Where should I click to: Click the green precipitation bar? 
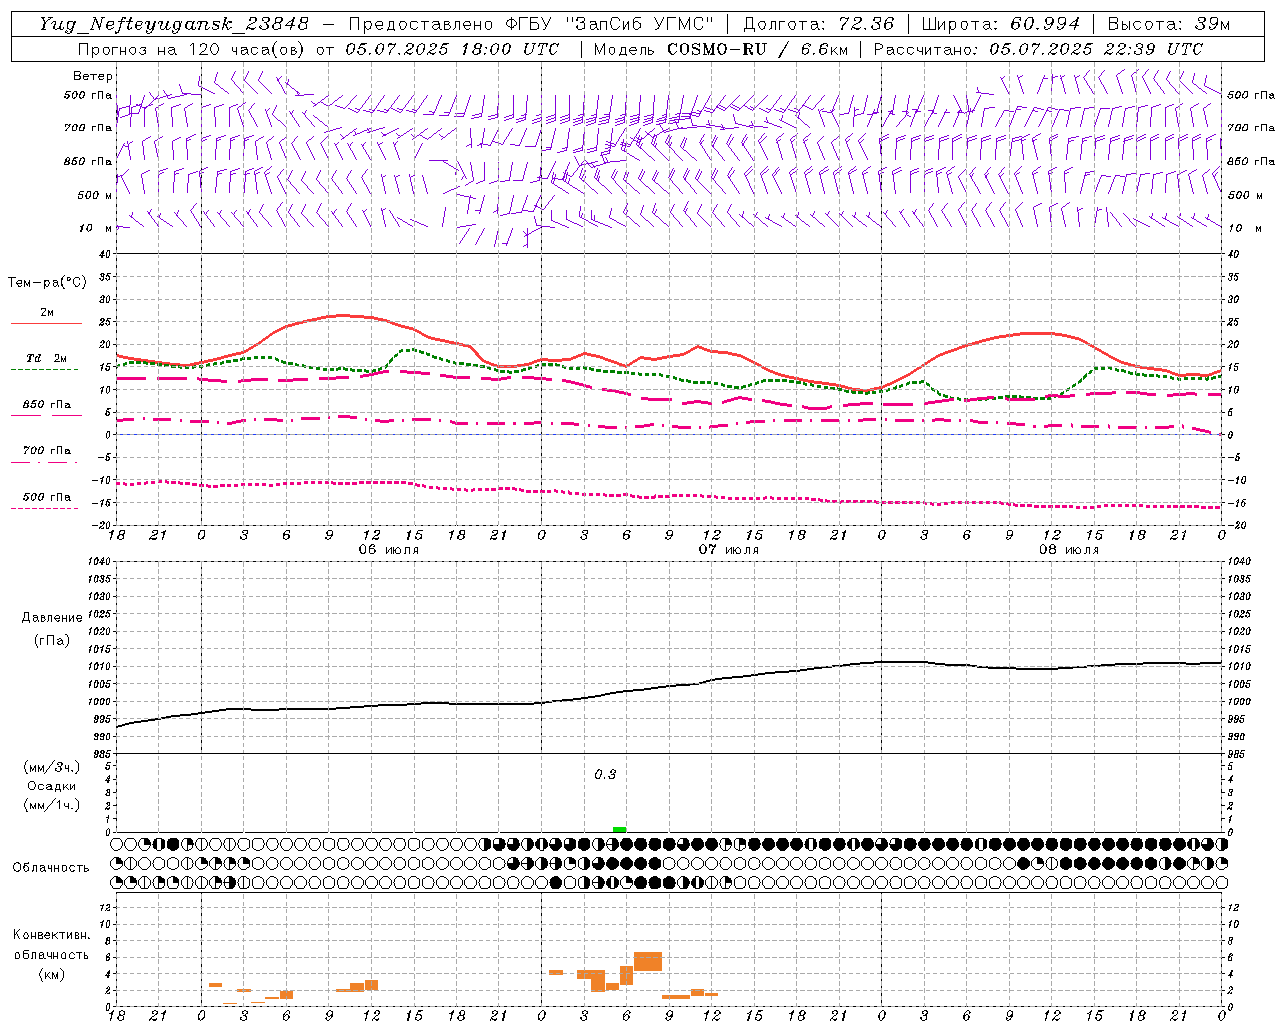coord(619,829)
